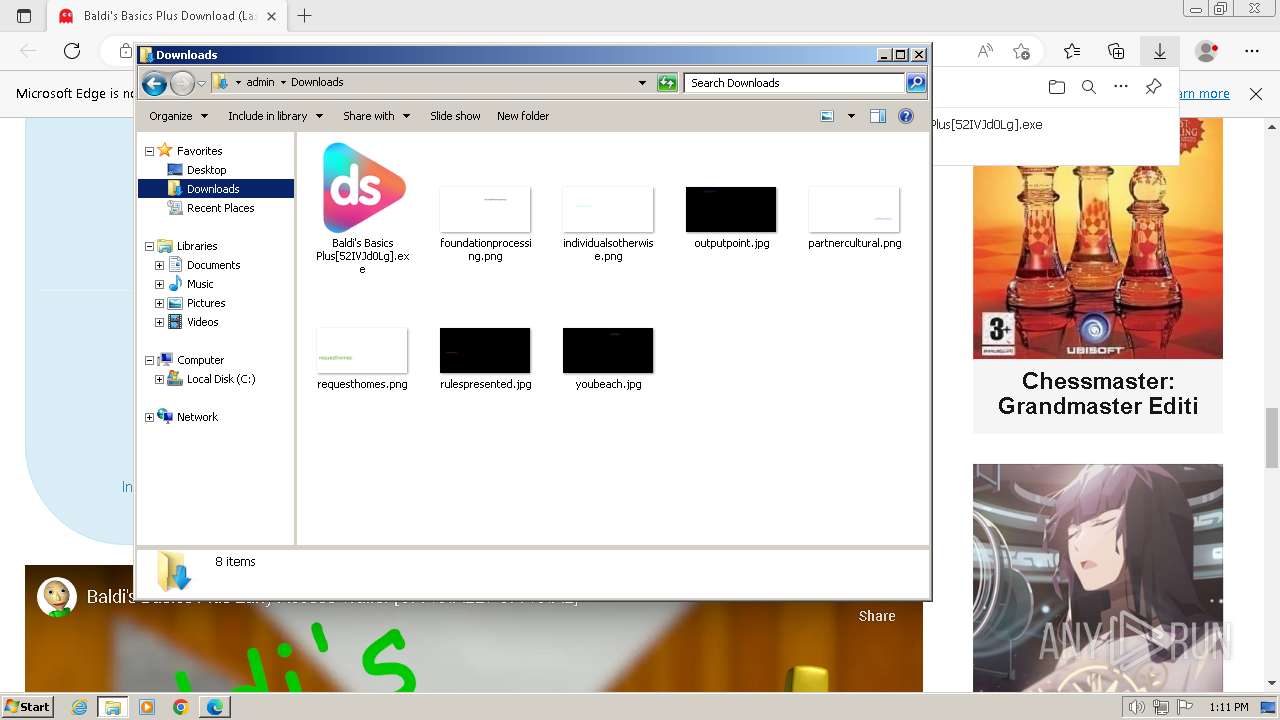This screenshot has height=720, width=1280.
Task: Open Edge profile avatar icon
Action: (1207, 51)
